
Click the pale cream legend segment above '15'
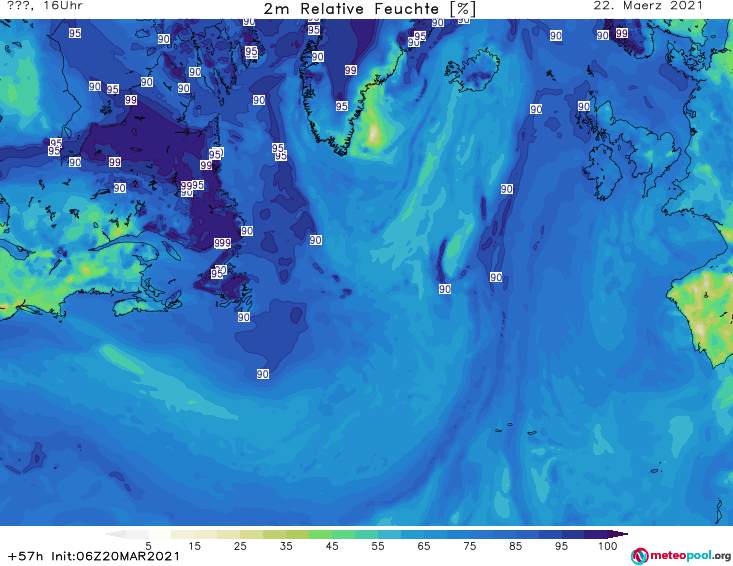click(183, 534)
